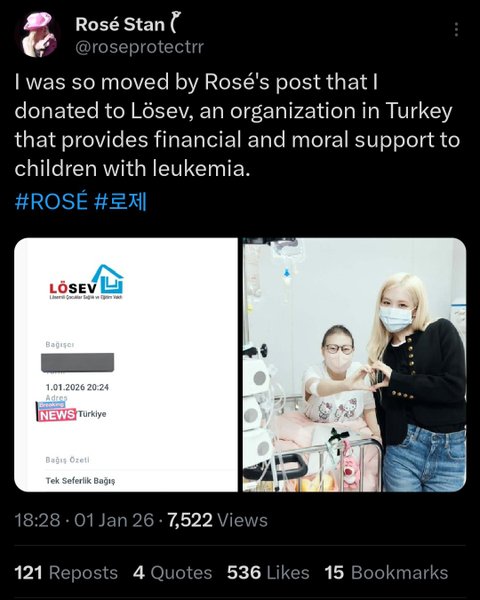The image size is (480, 600).
Task: View the hospital visit photo
Action: 354,364
